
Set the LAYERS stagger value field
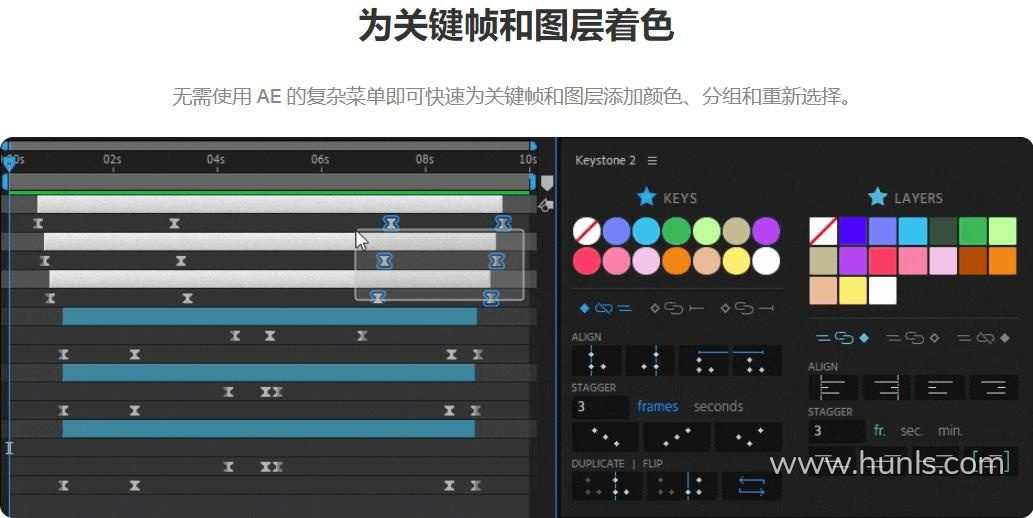(836, 431)
